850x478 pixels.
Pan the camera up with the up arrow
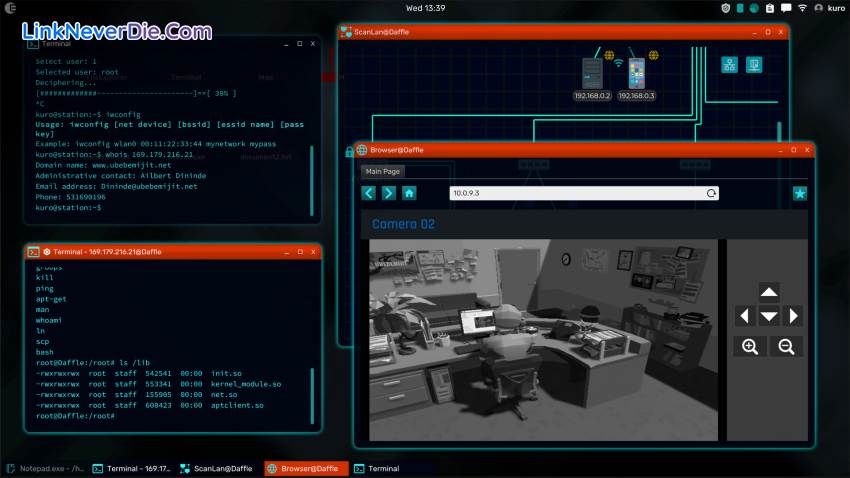click(x=768, y=292)
